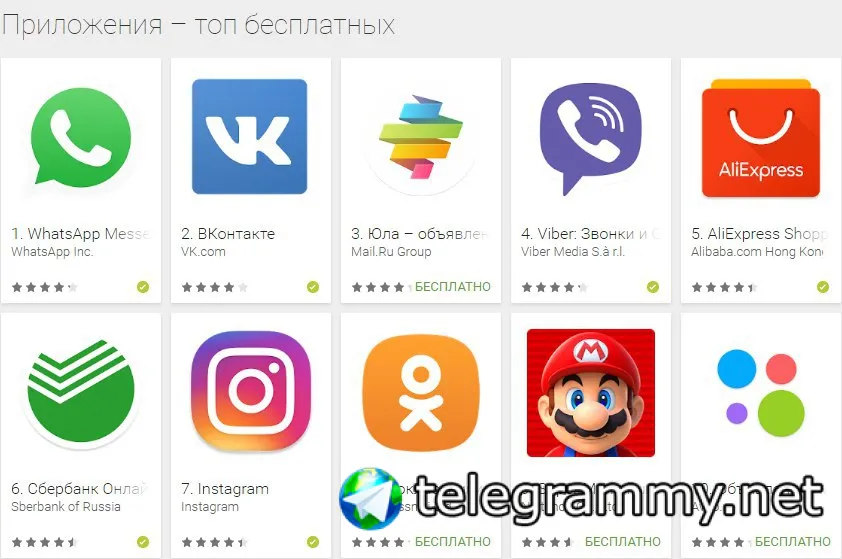Open the WhatsApp Messenger app icon

tap(81, 136)
